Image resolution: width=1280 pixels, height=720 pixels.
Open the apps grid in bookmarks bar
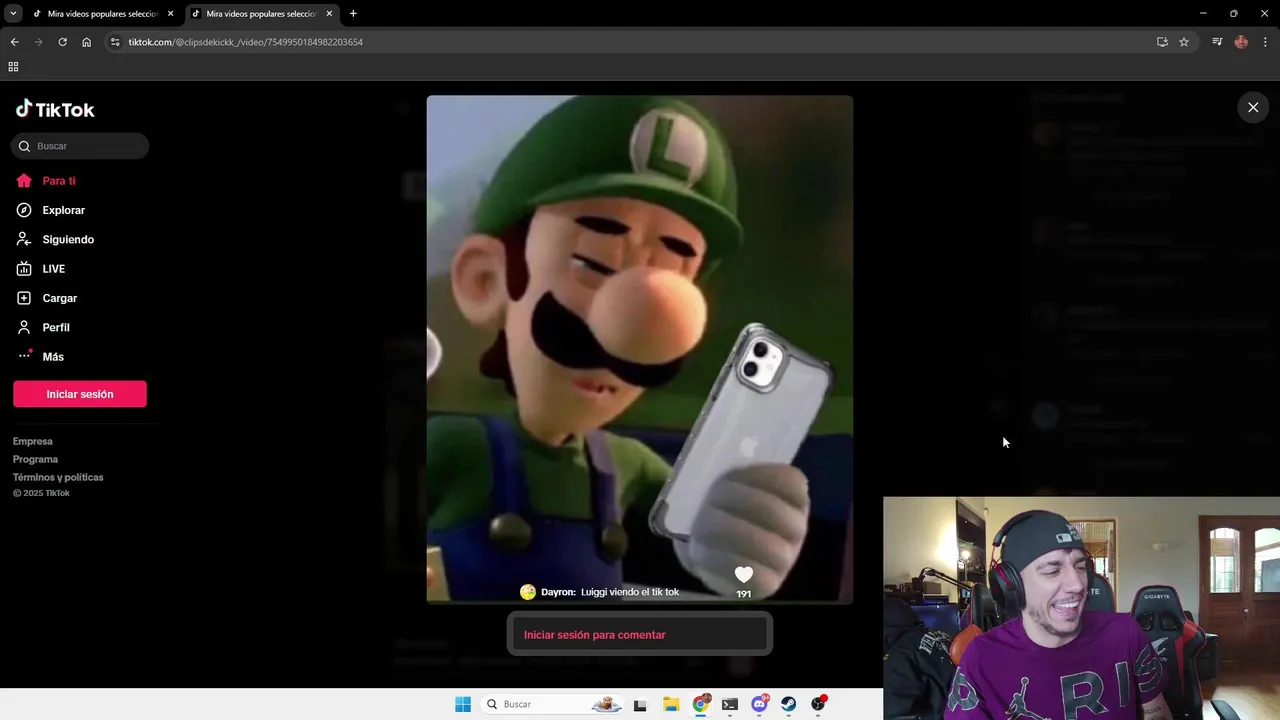pyautogui.click(x=13, y=67)
